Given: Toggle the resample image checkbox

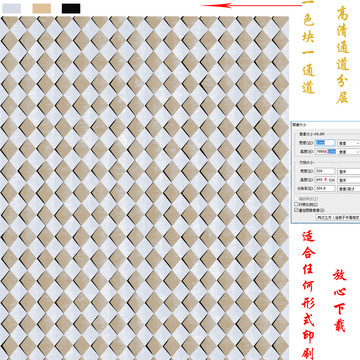Looking at the screenshot, I should (296, 210).
